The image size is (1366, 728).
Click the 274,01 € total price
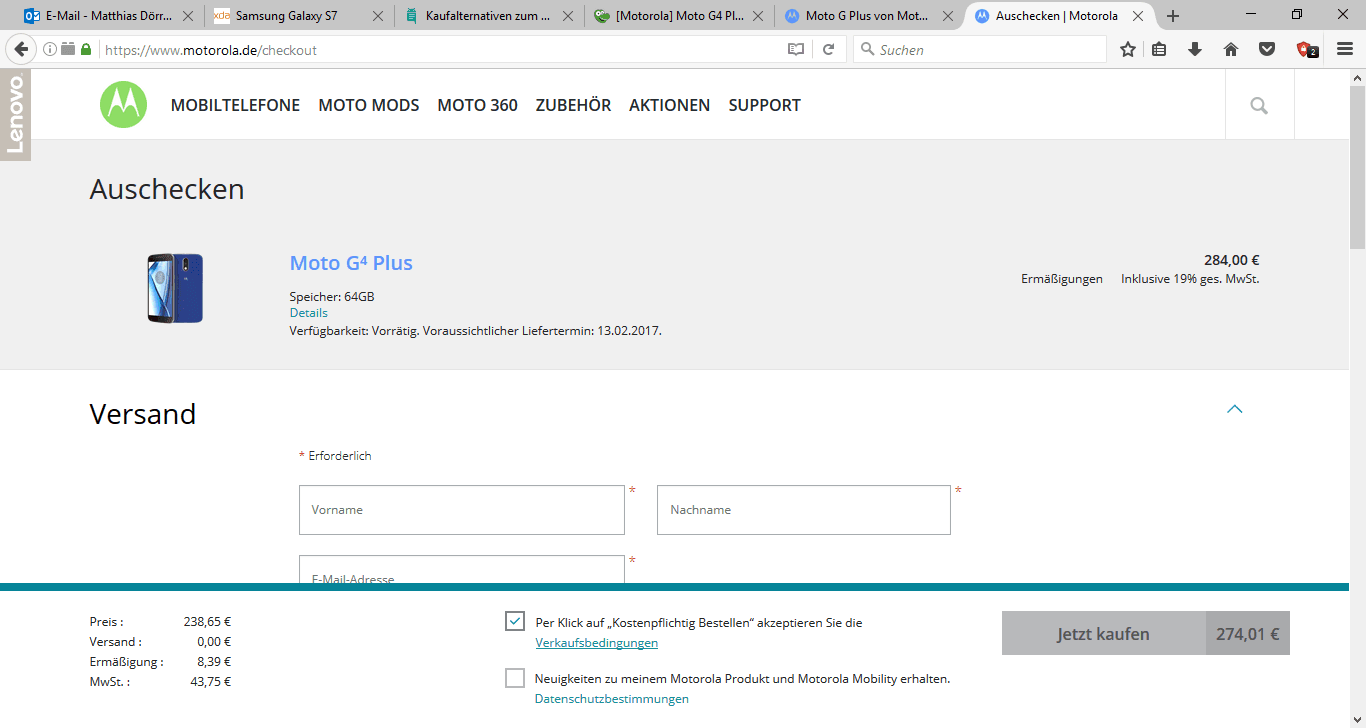[1248, 633]
